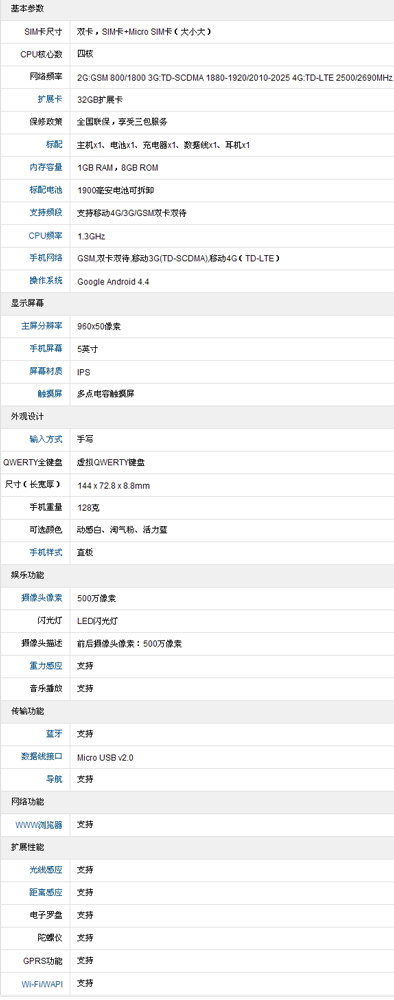Click the 网络频率 label

(46, 77)
